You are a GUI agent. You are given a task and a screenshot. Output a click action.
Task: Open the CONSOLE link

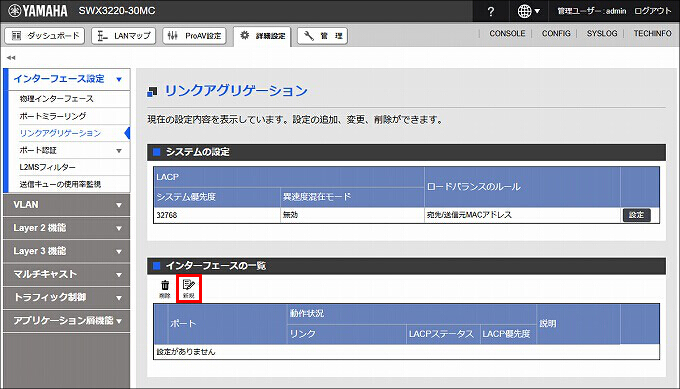[507, 33]
